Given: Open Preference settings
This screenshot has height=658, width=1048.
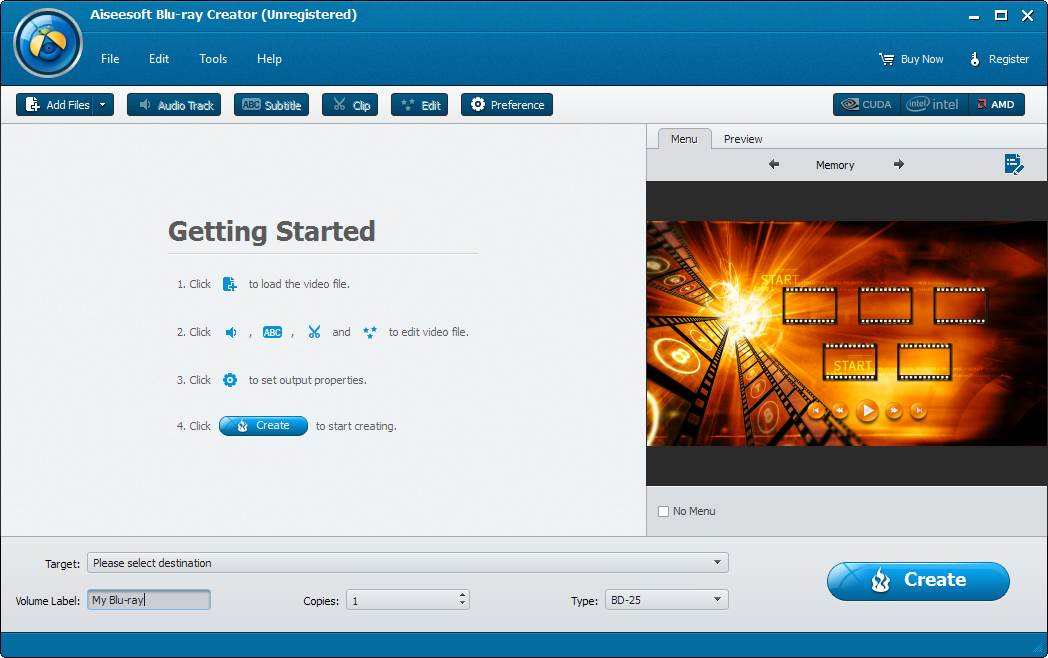Looking at the screenshot, I should pos(506,104).
